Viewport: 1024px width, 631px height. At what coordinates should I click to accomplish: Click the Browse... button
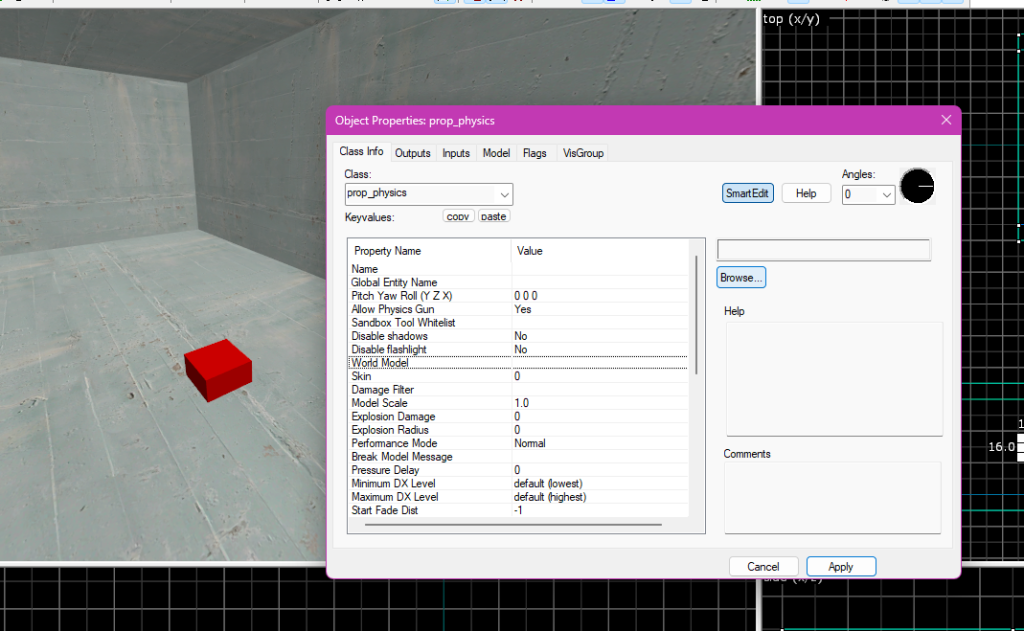(741, 278)
